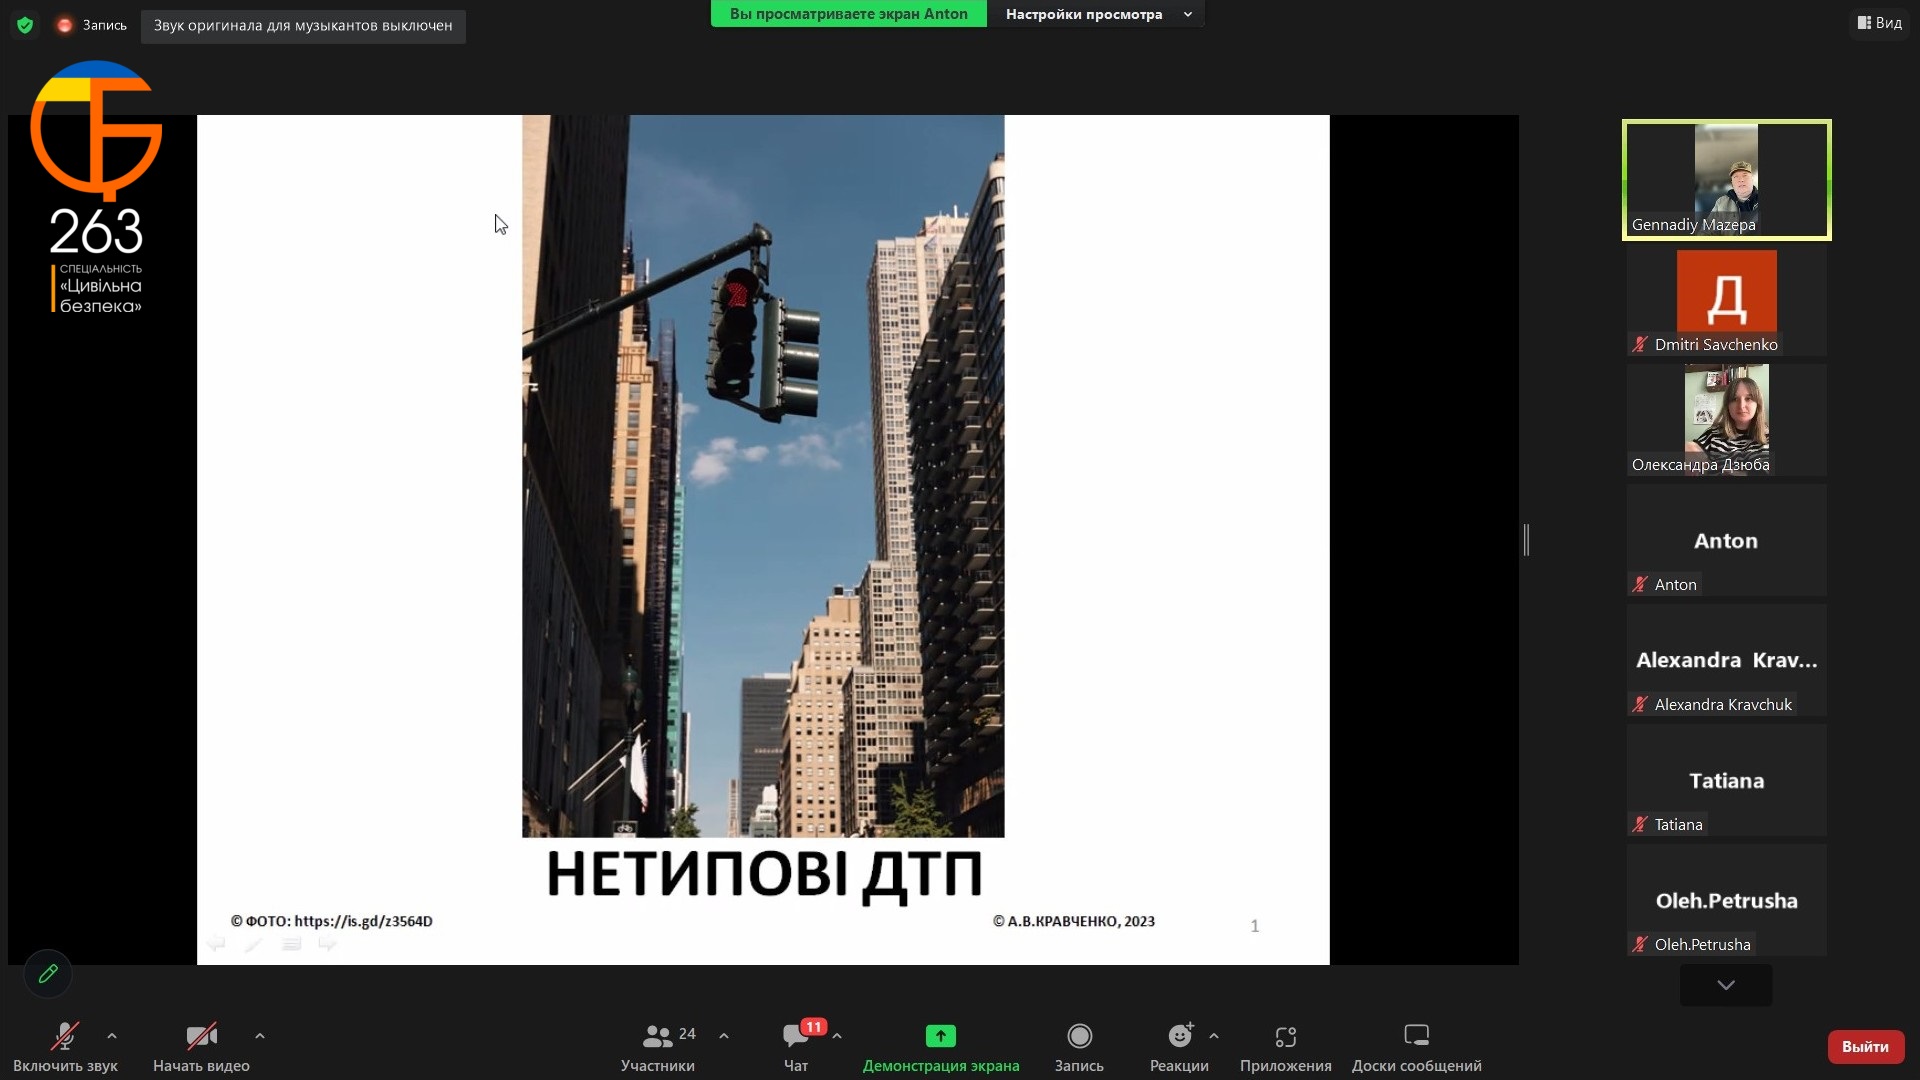Viewport: 1920px width, 1080px height.
Task: Click the 'Запись' record button in toolbar
Action: (x=1079, y=1046)
